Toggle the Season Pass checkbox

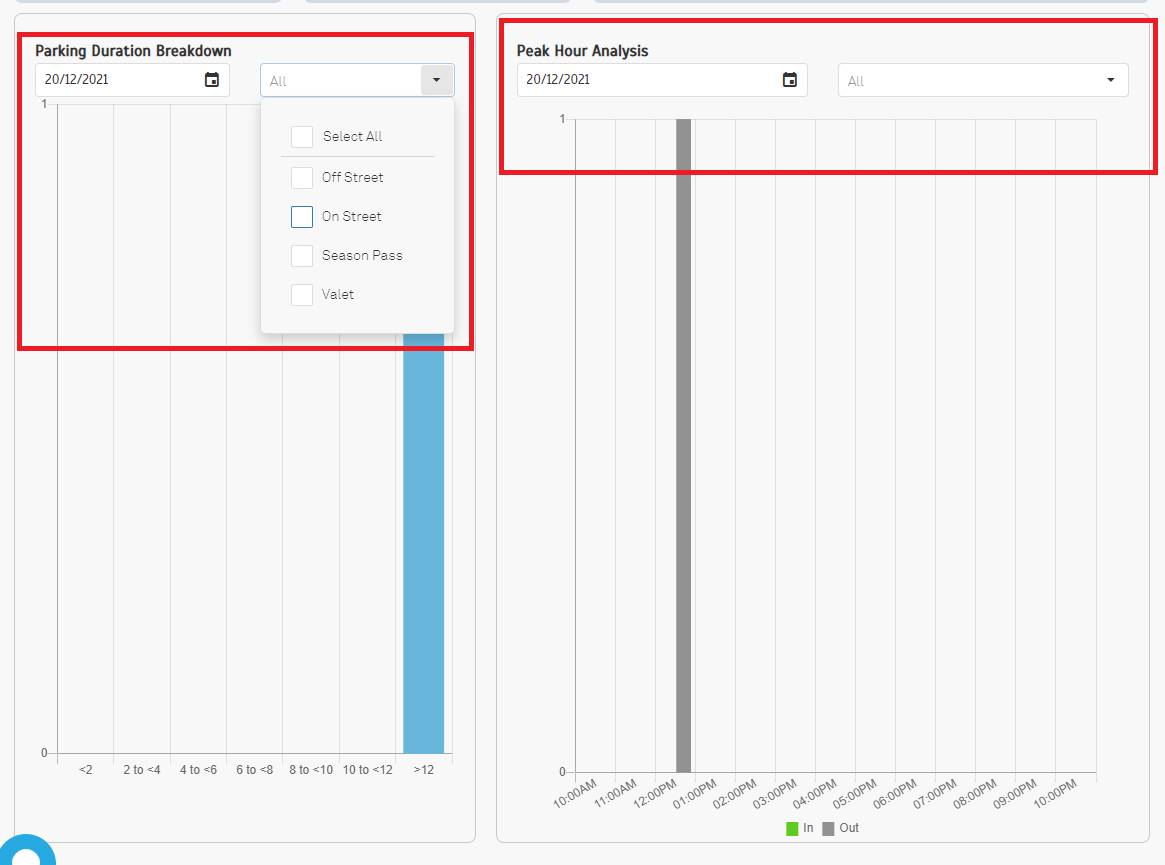click(302, 256)
